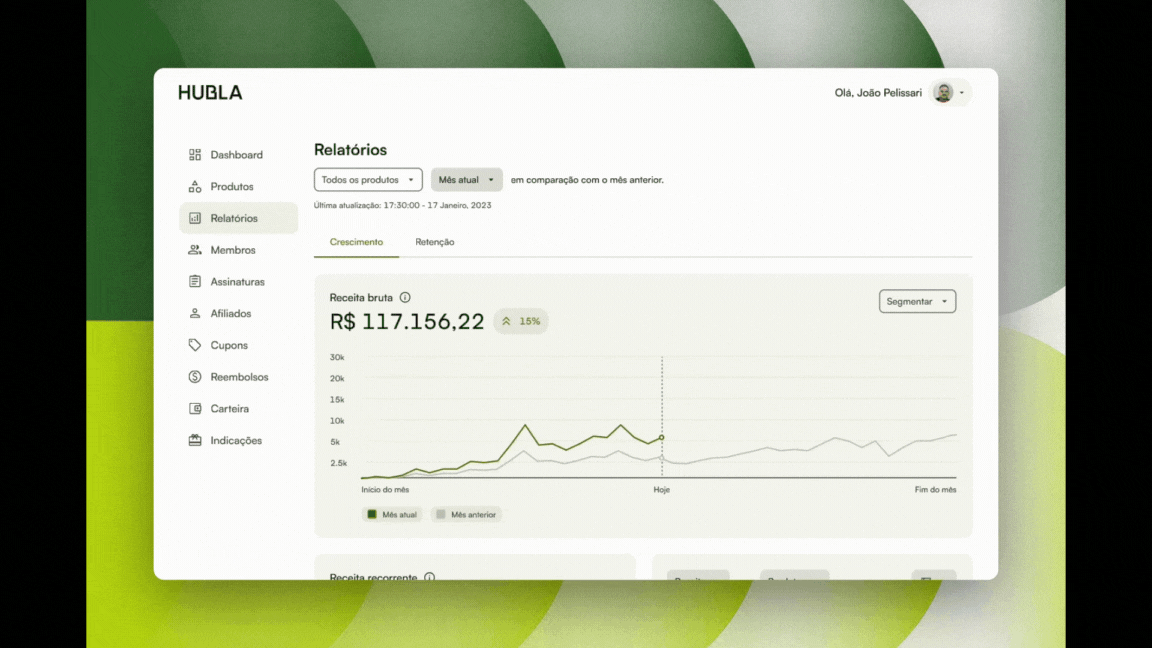Switch to the Retenção tab
The height and width of the screenshot is (648, 1152).
(x=434, y=242)
